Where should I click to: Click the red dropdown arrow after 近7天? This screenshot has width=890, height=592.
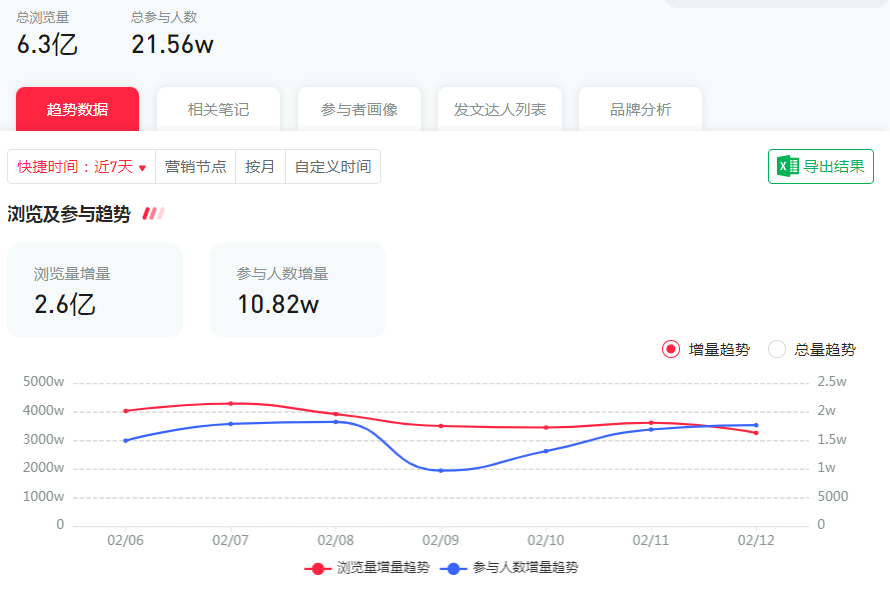coord(142,168)
